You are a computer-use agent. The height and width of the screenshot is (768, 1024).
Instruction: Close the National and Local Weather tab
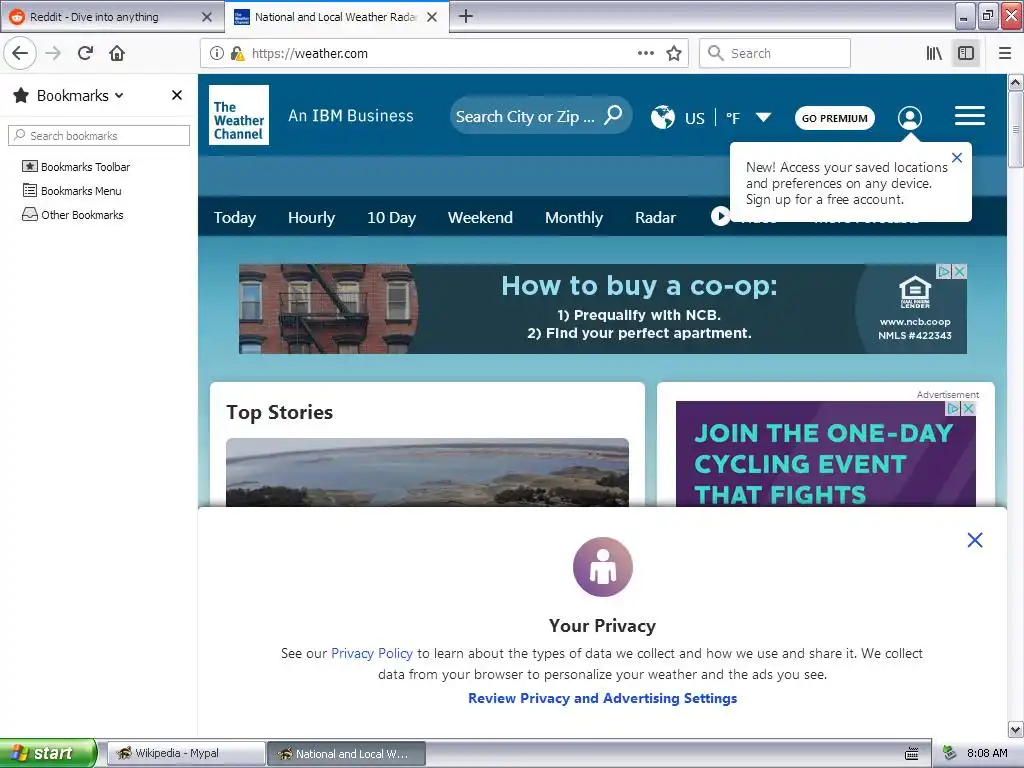tap(432, 17)
